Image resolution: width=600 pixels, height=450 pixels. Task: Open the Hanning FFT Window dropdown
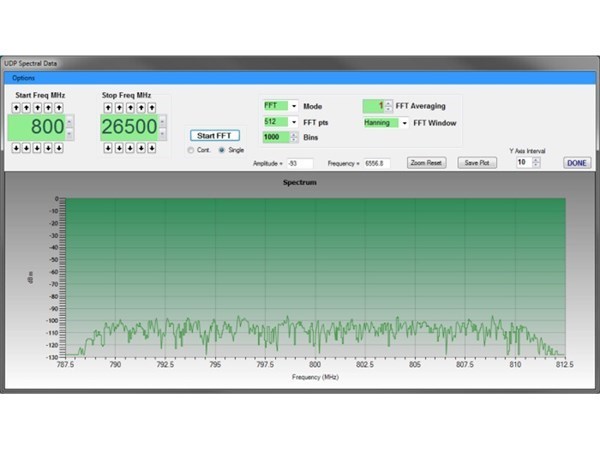tap(404, 123)
